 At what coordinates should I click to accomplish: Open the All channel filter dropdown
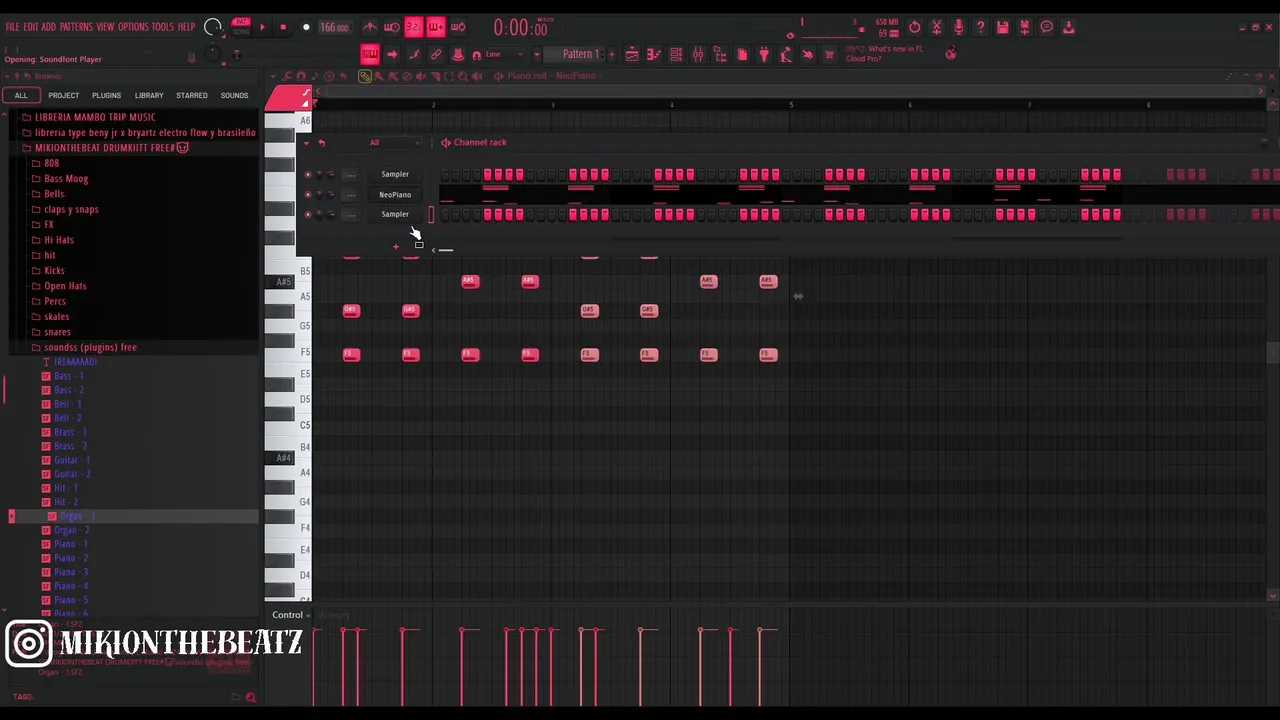(x=394, y=142)
